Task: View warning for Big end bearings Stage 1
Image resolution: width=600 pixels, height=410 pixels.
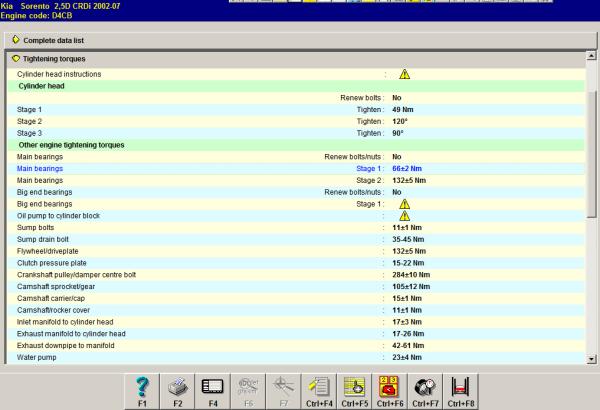Action: (404, 204)
